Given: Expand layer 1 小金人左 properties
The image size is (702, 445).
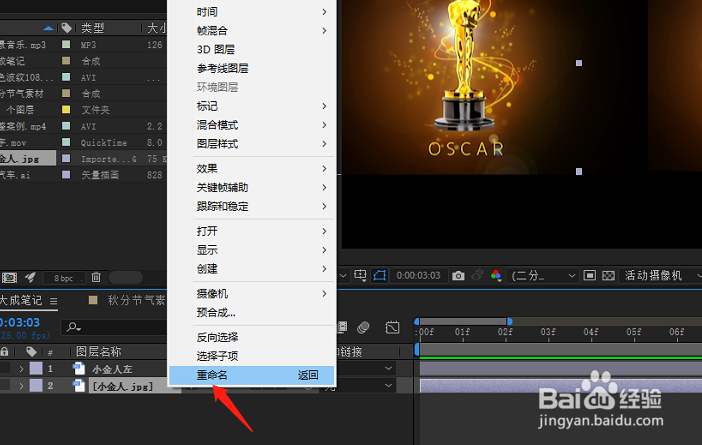Looking at the screenshot, I should coord(21,369).
